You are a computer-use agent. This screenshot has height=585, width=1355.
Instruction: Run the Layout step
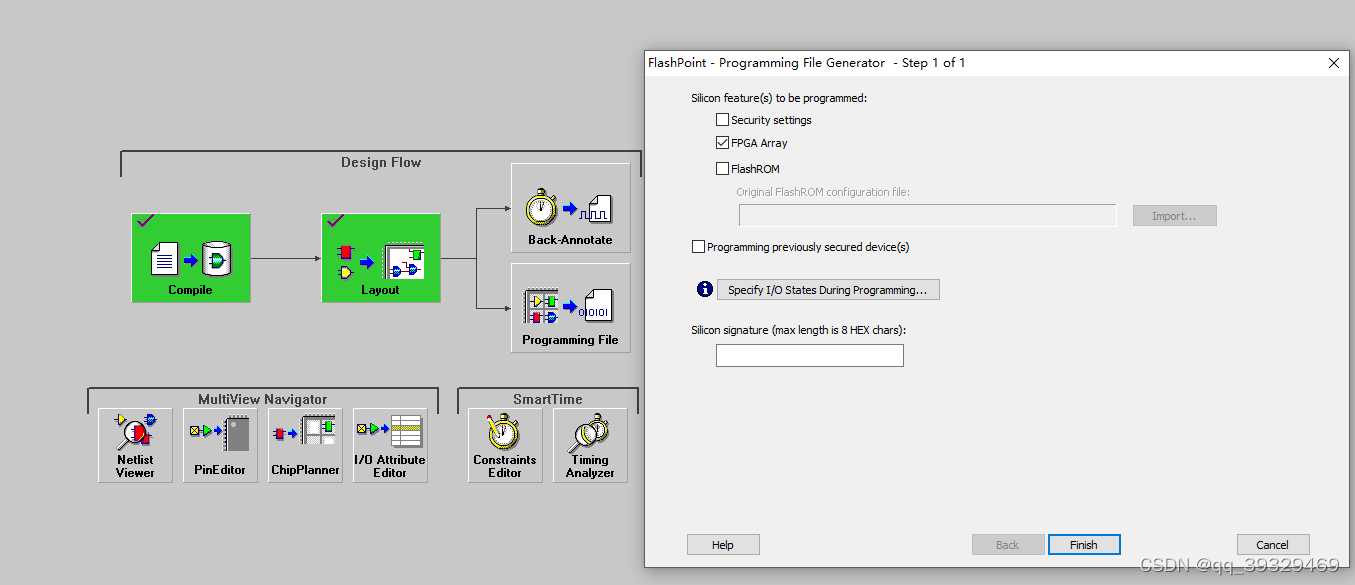pyautogui.click(x=380, y=257)
